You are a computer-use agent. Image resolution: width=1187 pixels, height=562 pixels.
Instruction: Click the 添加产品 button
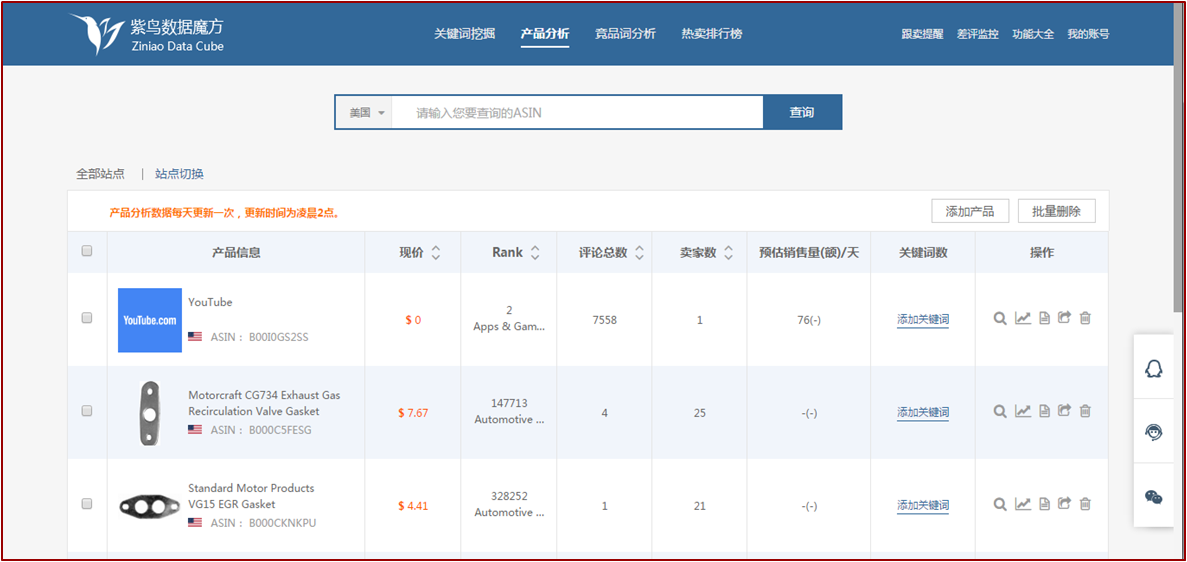coord(969,211)
